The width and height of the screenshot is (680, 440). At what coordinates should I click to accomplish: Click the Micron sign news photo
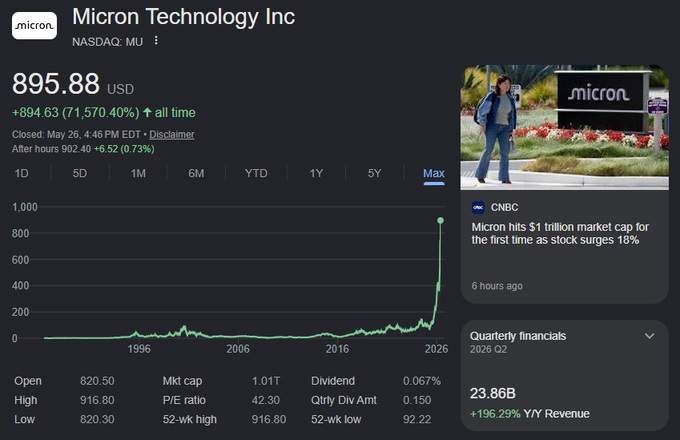[x=564, y=127]
